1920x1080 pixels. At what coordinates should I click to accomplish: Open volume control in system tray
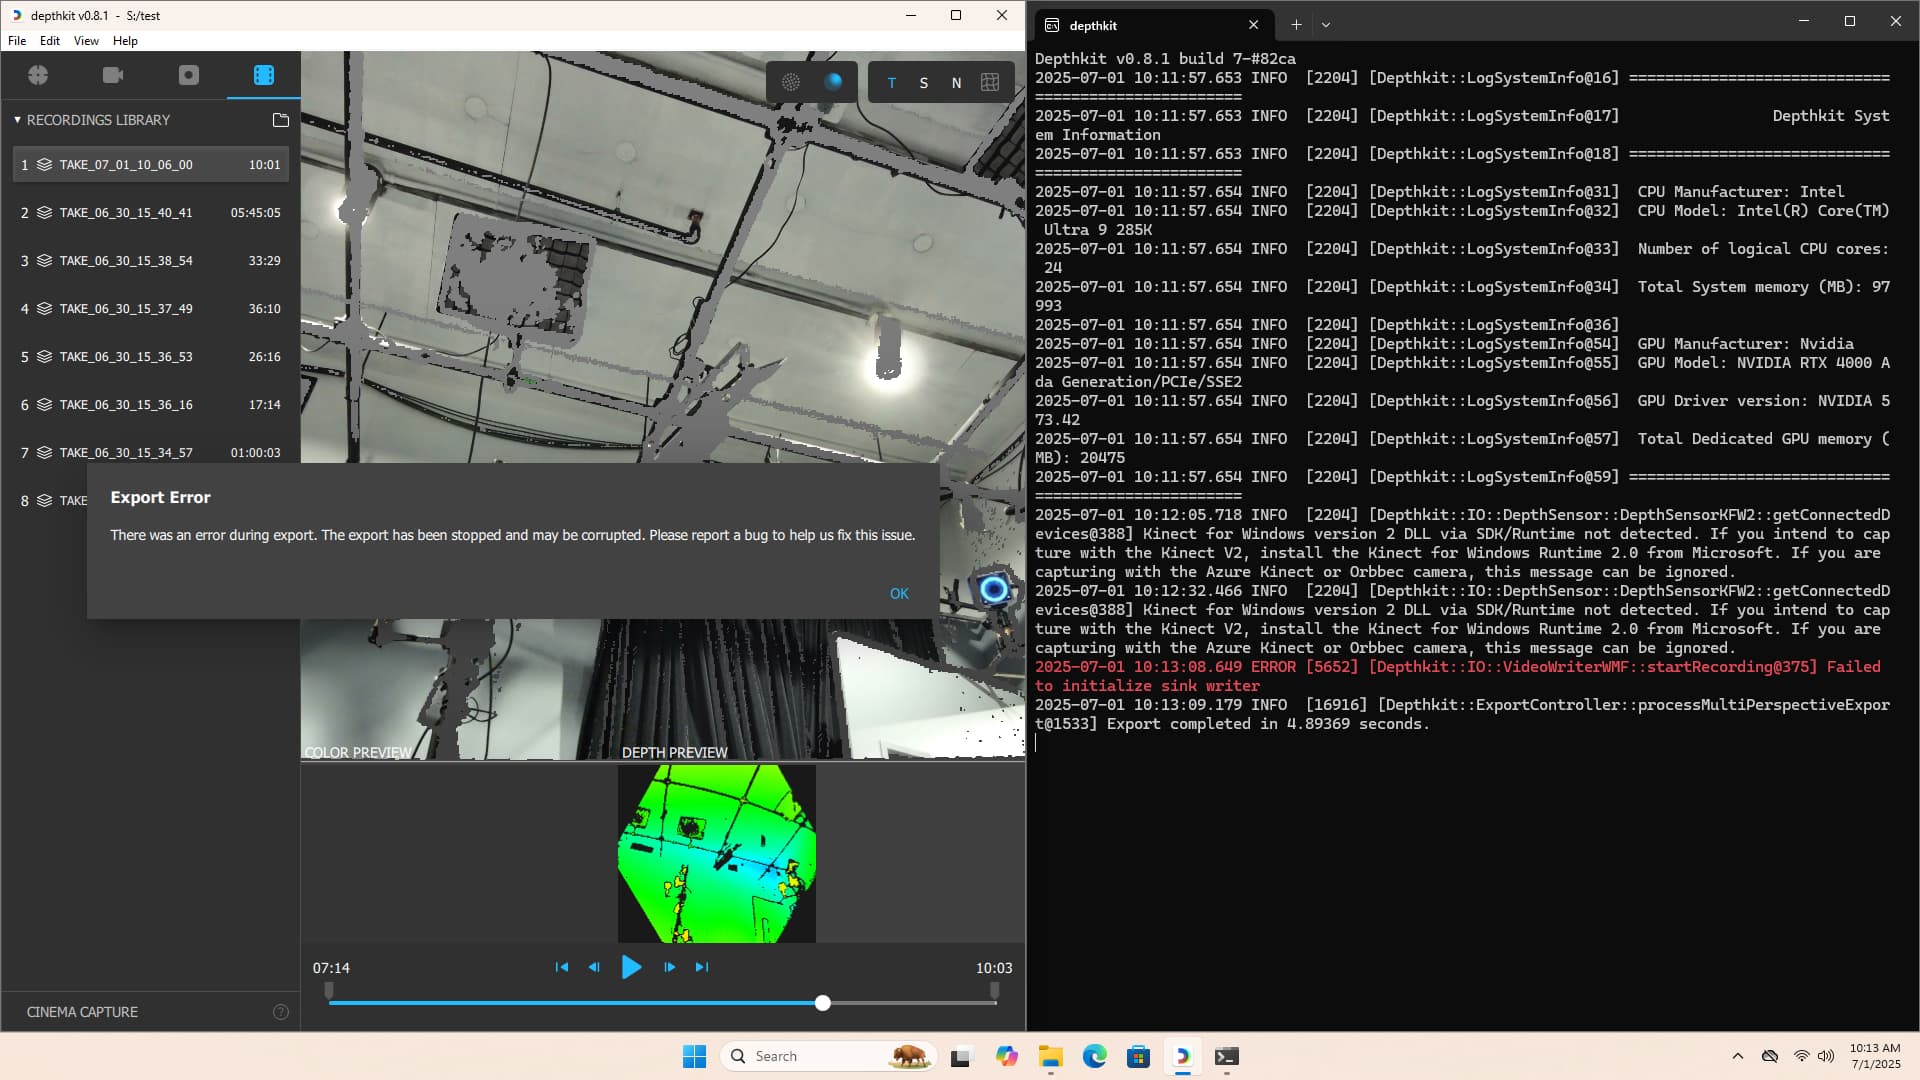[x=1826, y=1056]
